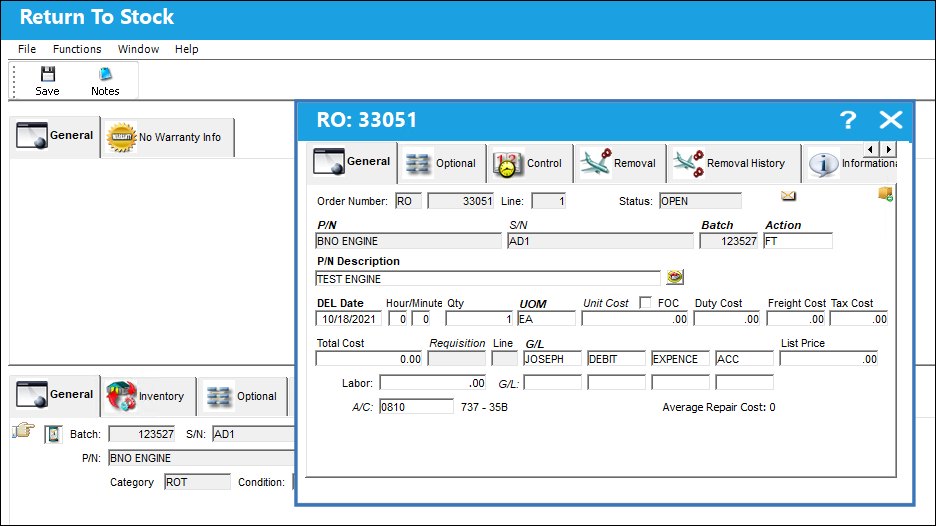
Task: Open the File menu
Action: [27, 49]
